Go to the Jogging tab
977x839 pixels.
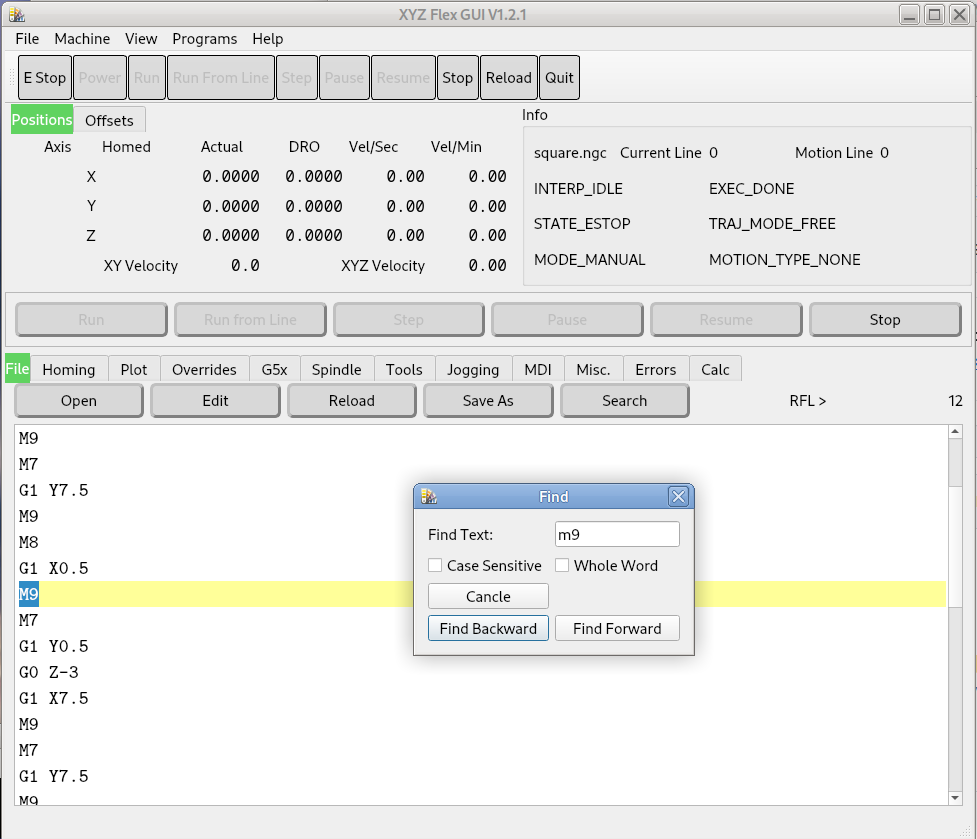click(x=474, y=369)
